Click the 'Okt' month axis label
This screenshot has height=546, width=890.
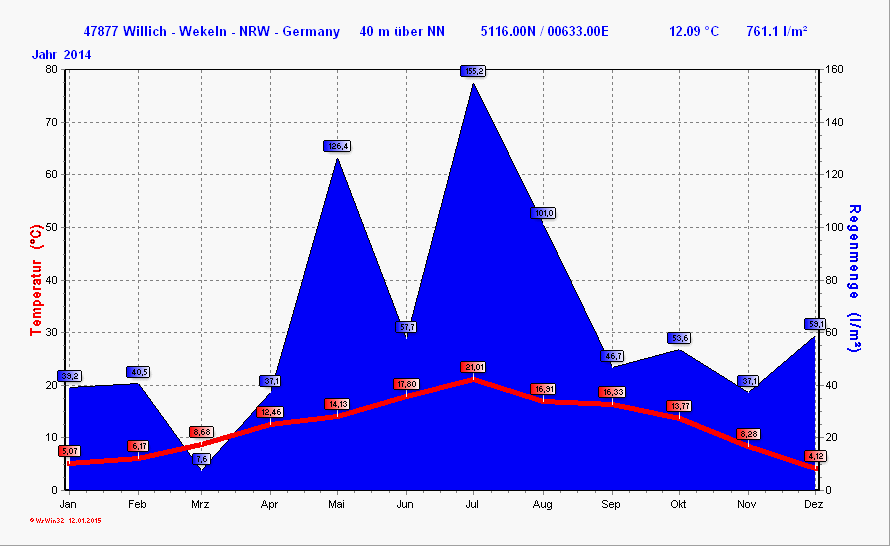click(x=679, y=505)
